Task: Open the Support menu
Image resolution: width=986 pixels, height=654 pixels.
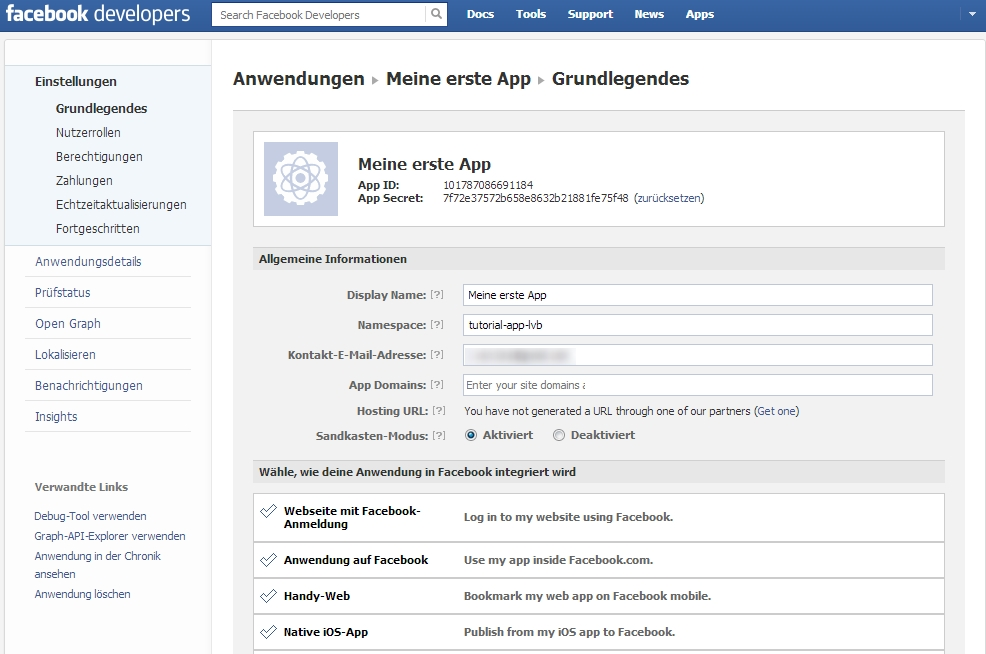Action: click(x=590, y=14)
